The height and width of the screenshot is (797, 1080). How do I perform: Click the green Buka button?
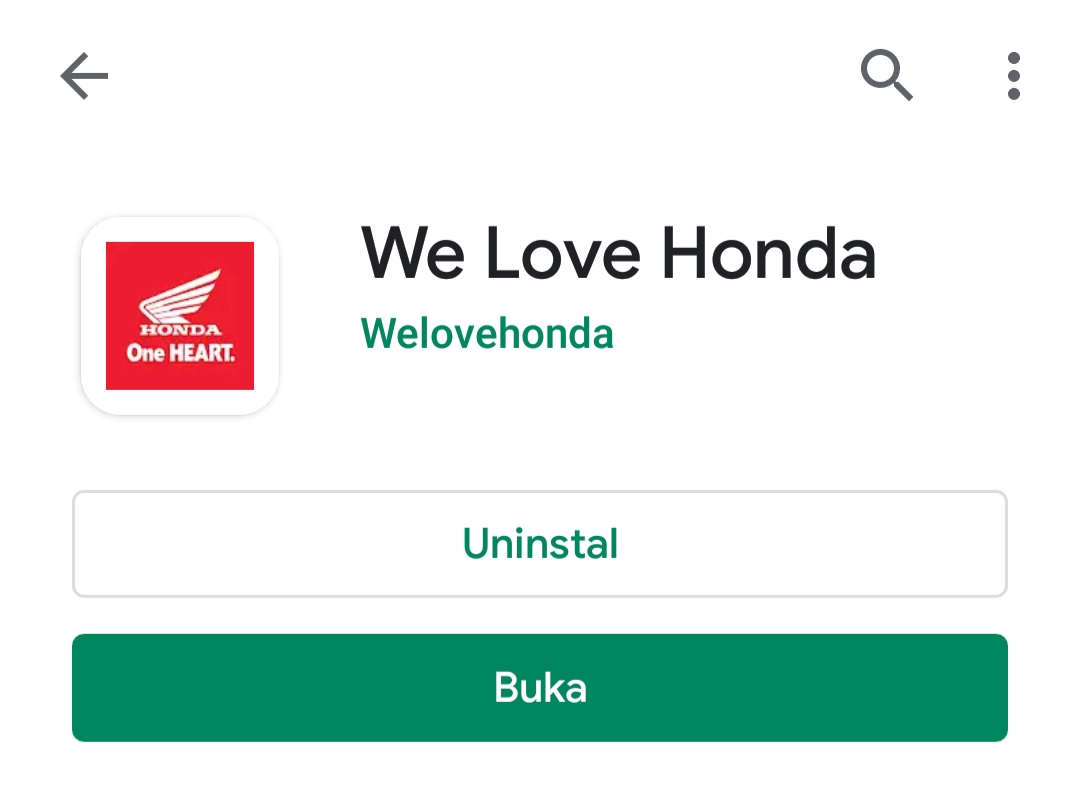click(540, 687)
